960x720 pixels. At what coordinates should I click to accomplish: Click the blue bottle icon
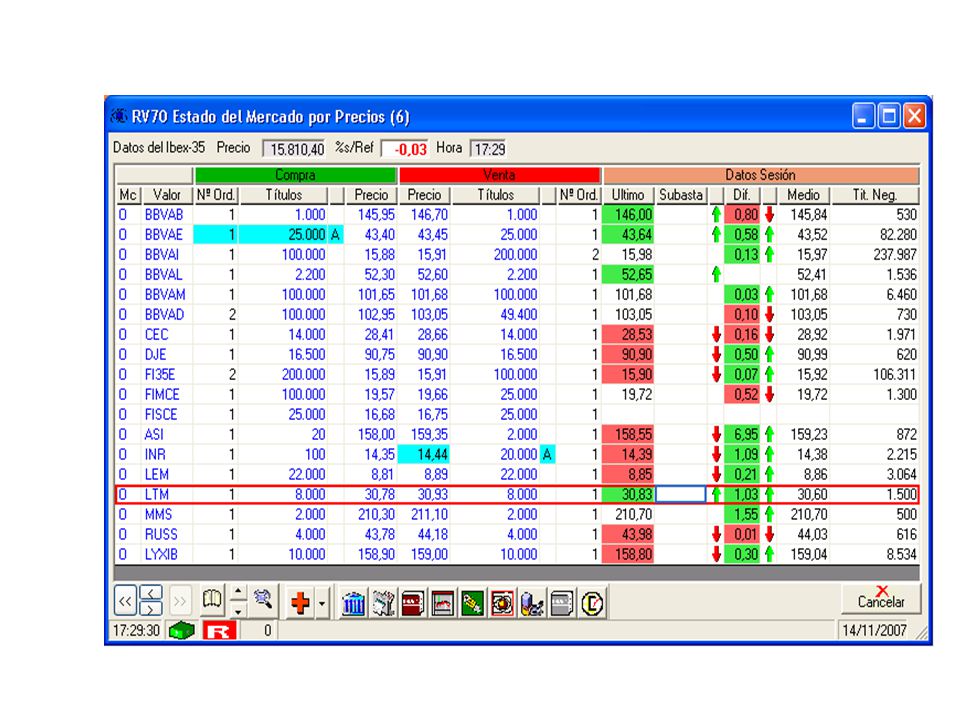tap(532, 604)
